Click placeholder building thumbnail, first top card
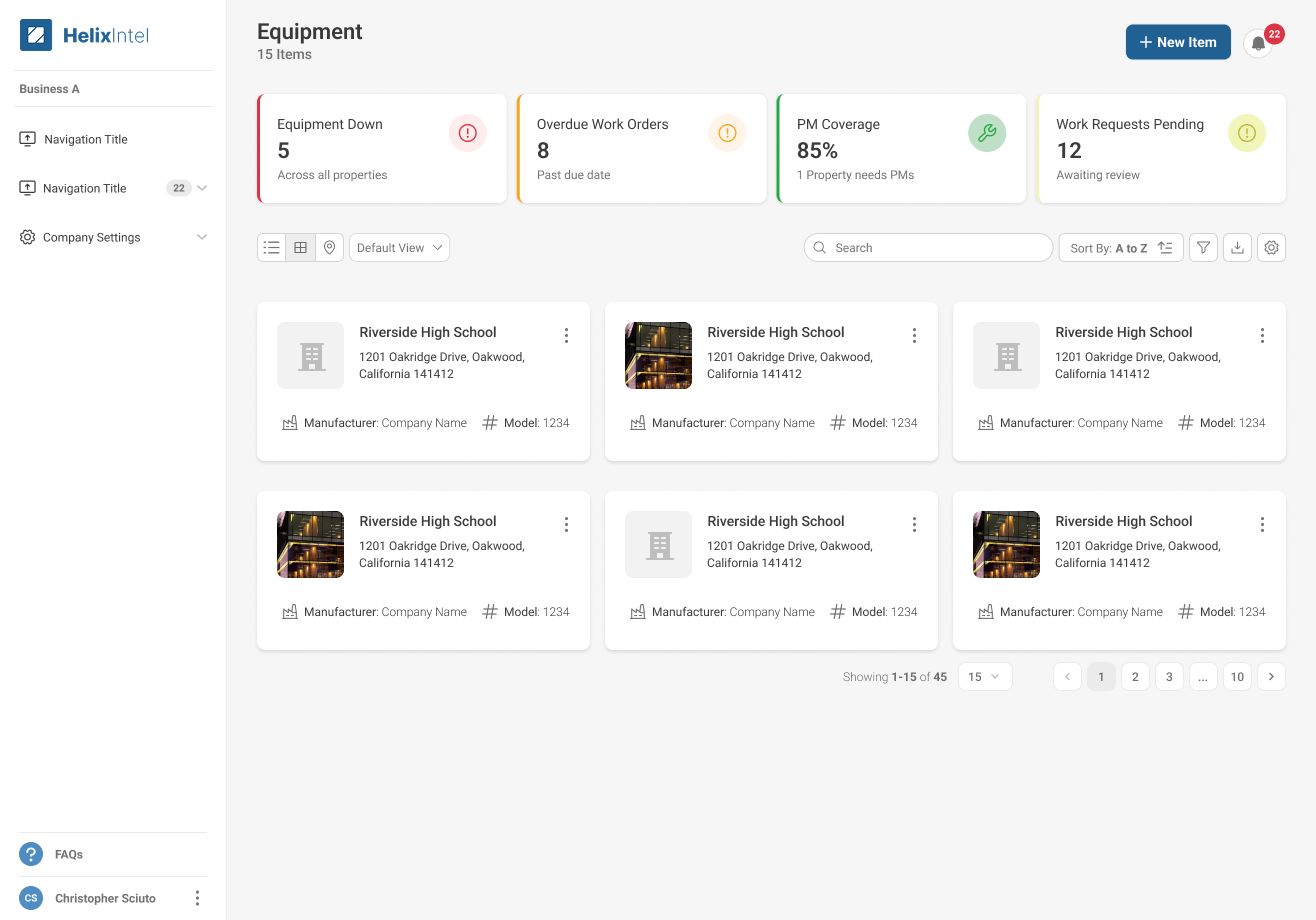This screenshot has width=1316, height=920. pos(310,355)
